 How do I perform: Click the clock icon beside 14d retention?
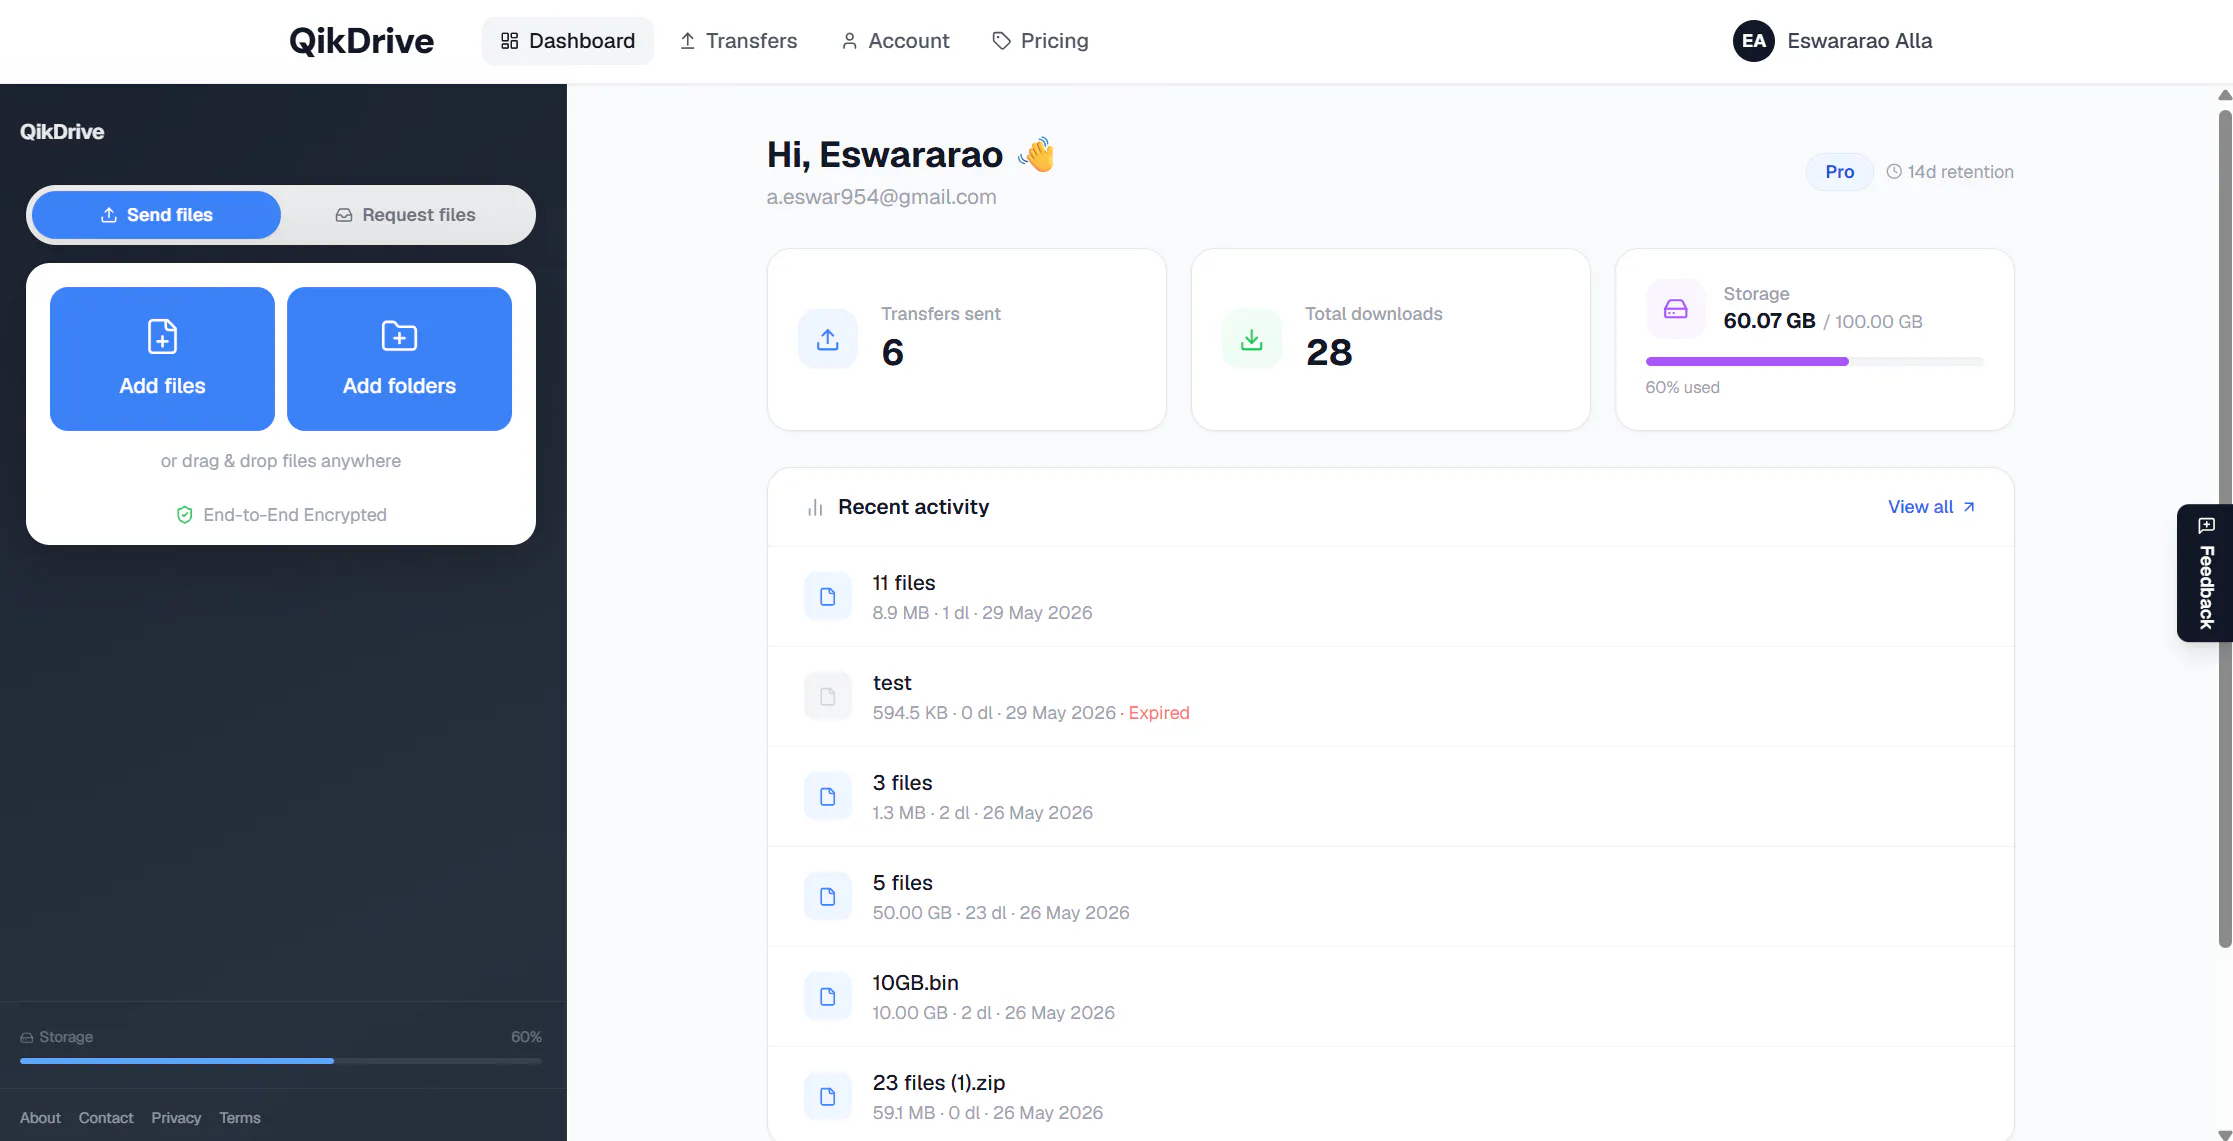click(x=1893, y=172)
